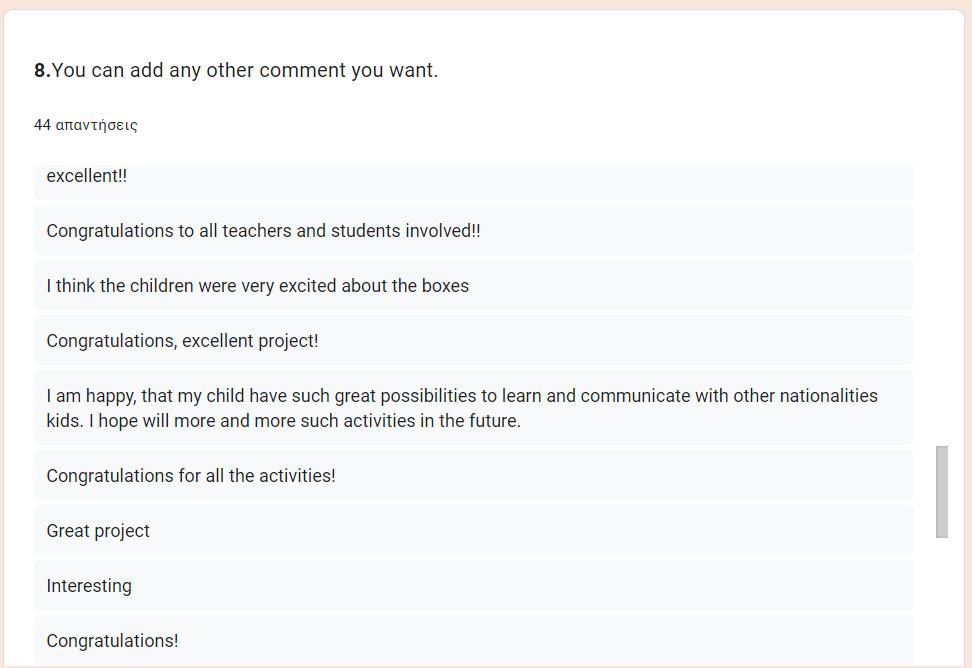The height and width of the screenshot is (668, 972).
Task: Click the word "nationalities" in the long response
Action: pos(828,396)
